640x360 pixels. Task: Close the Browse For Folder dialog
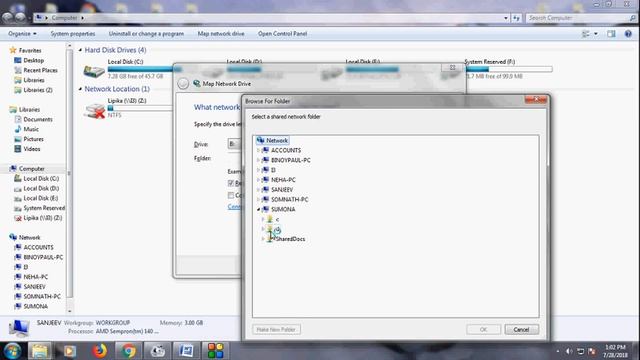click(536, 100)
